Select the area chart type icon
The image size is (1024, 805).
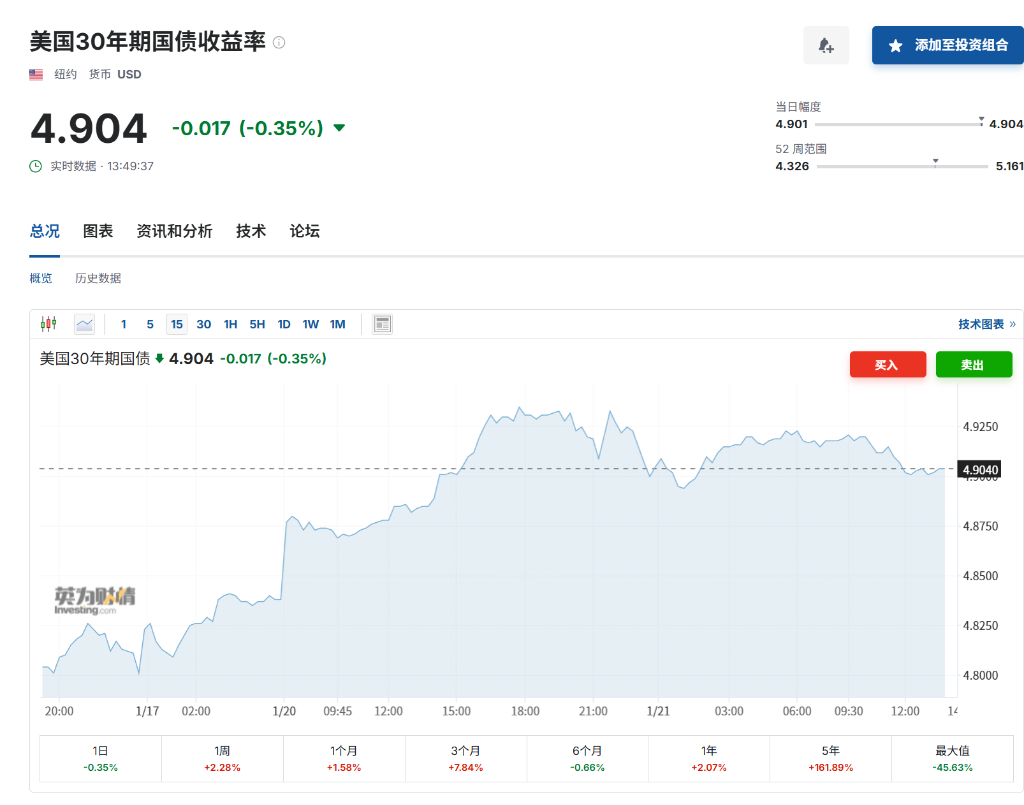tap(84, 324)
